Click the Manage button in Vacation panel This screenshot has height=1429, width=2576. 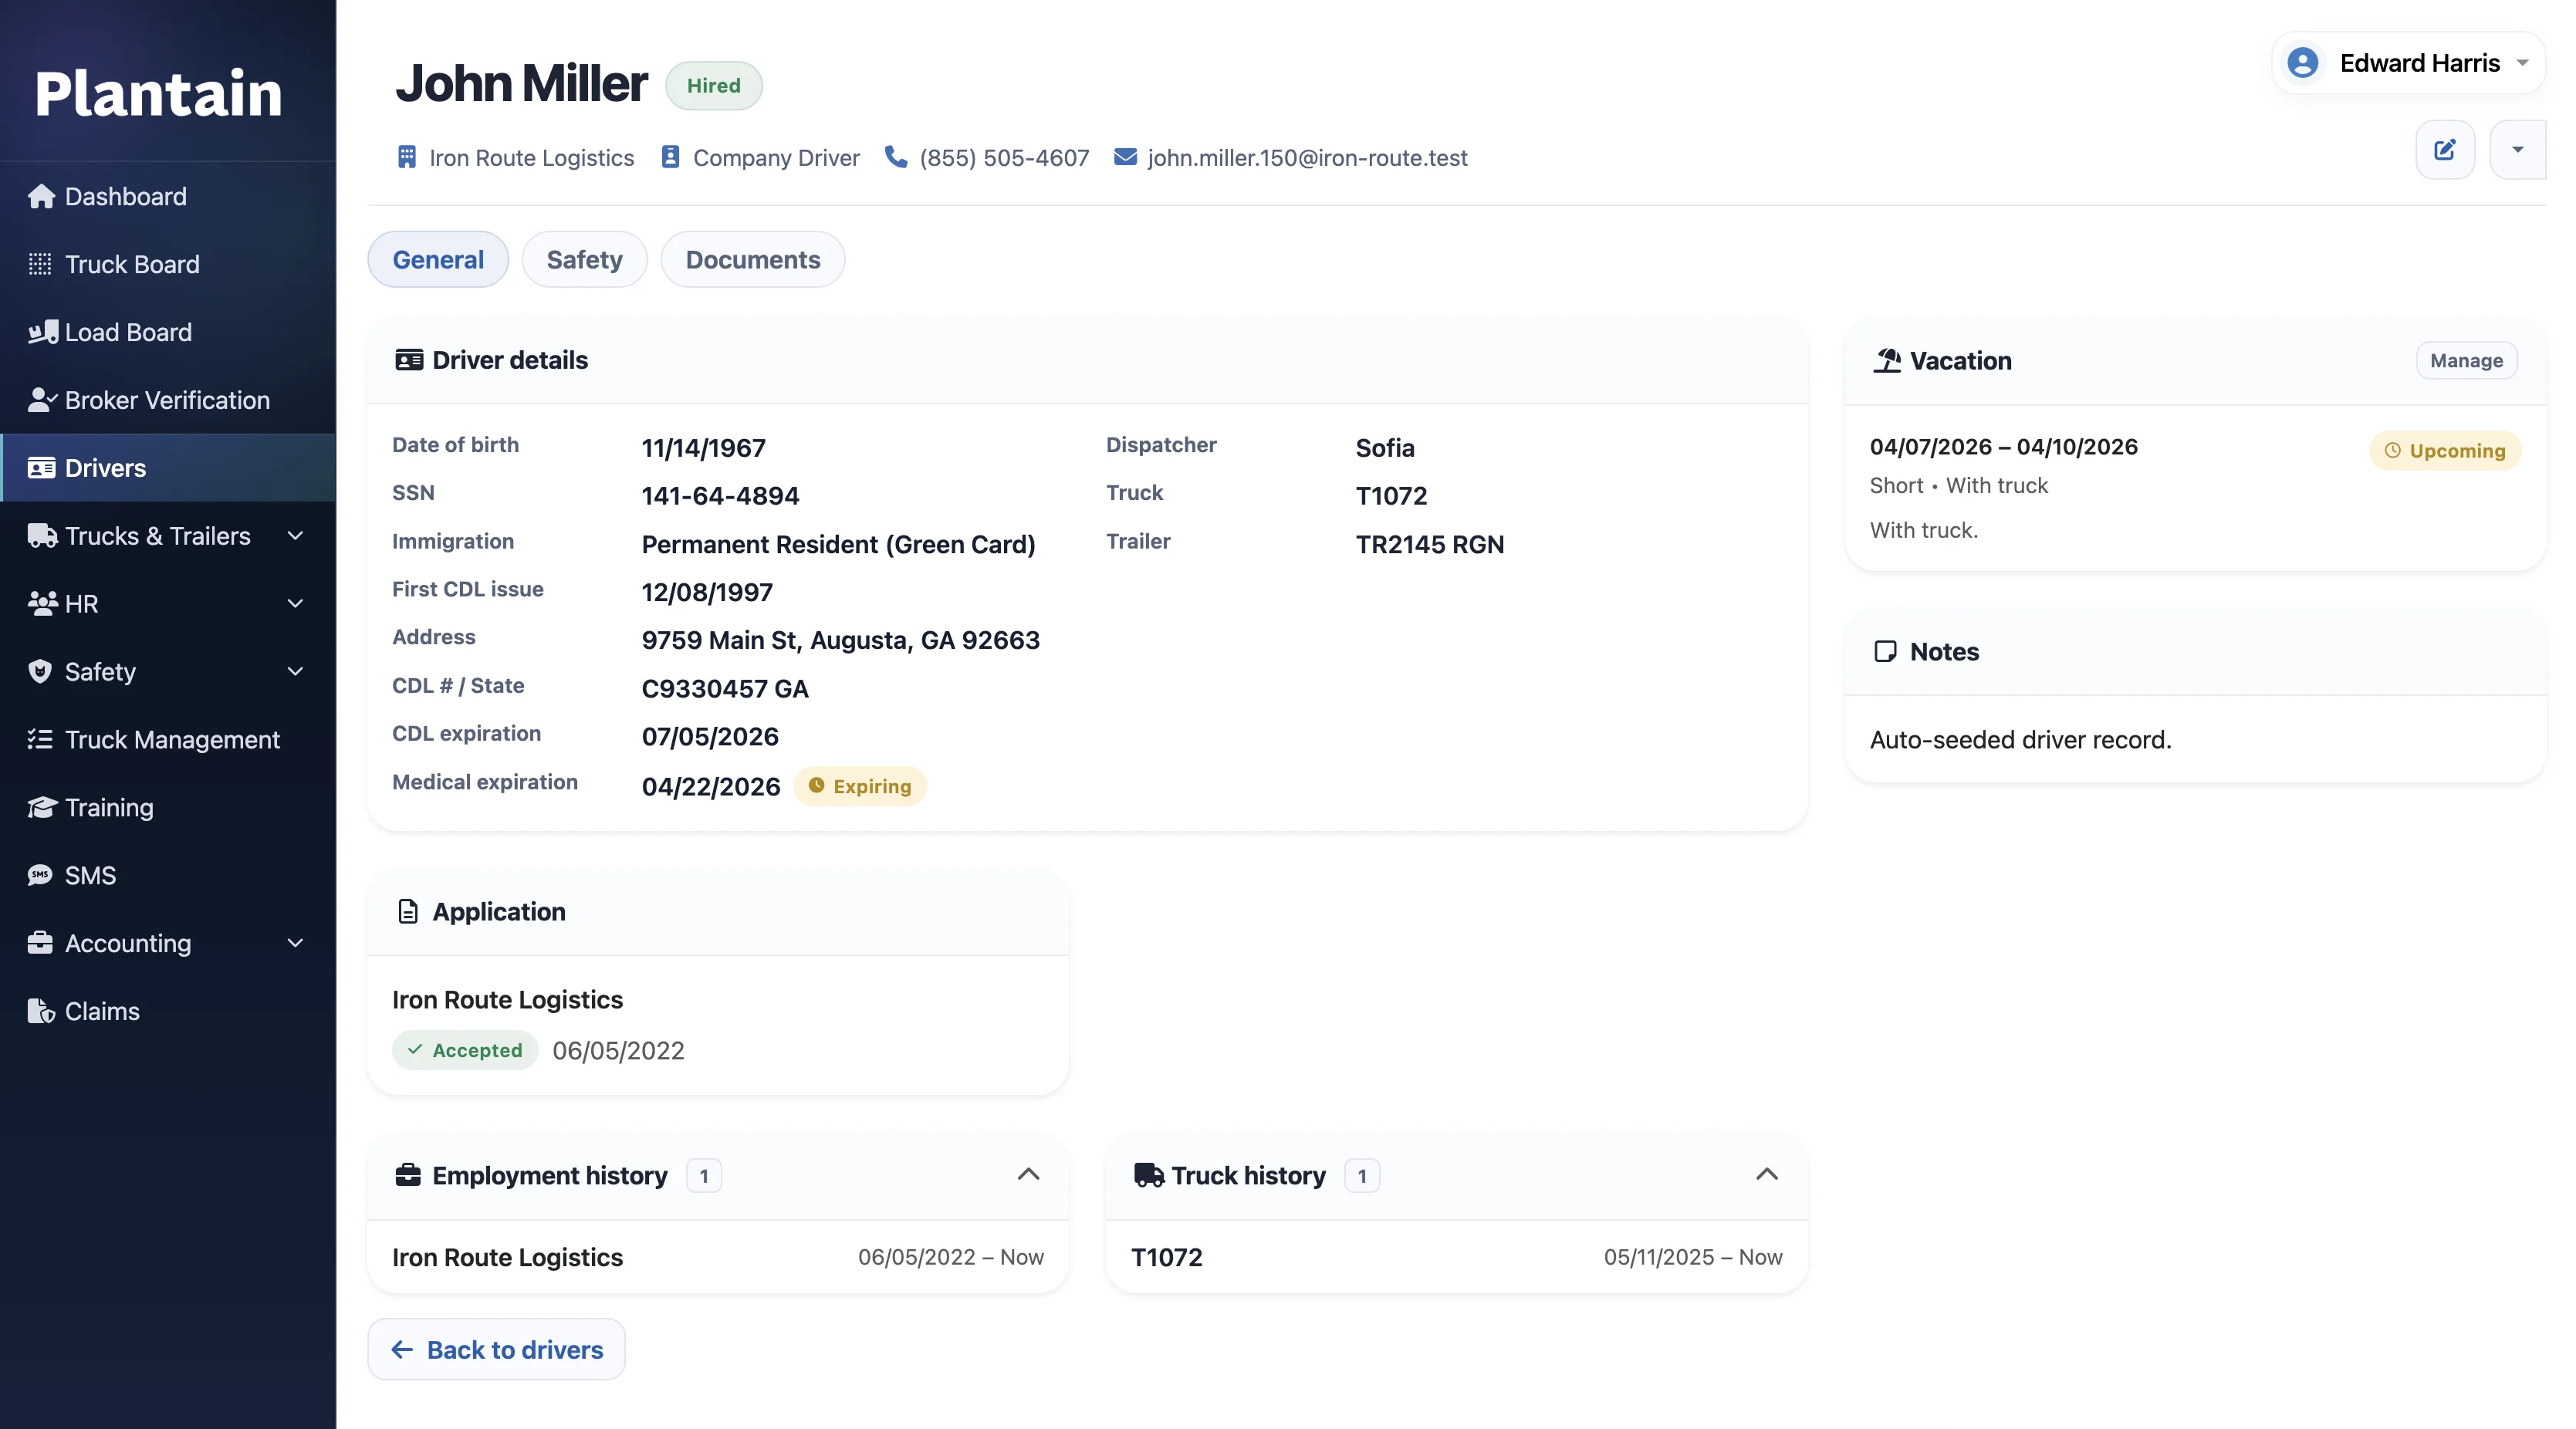pyautogui.click(x=2465, y=360)
